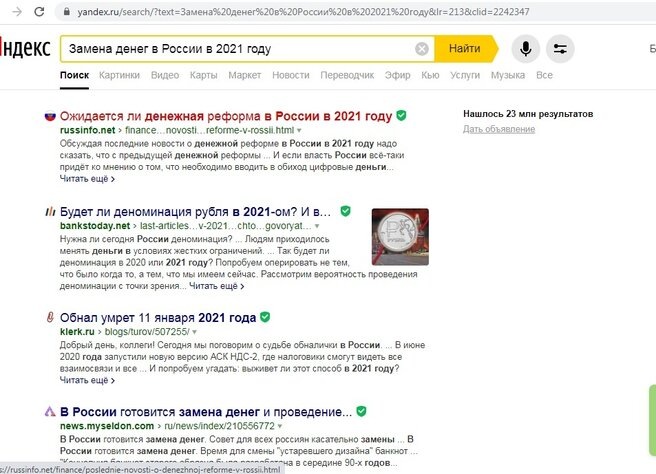Open the Услуги tab
The height and width of the screenshot is (474, 656).
465,75
